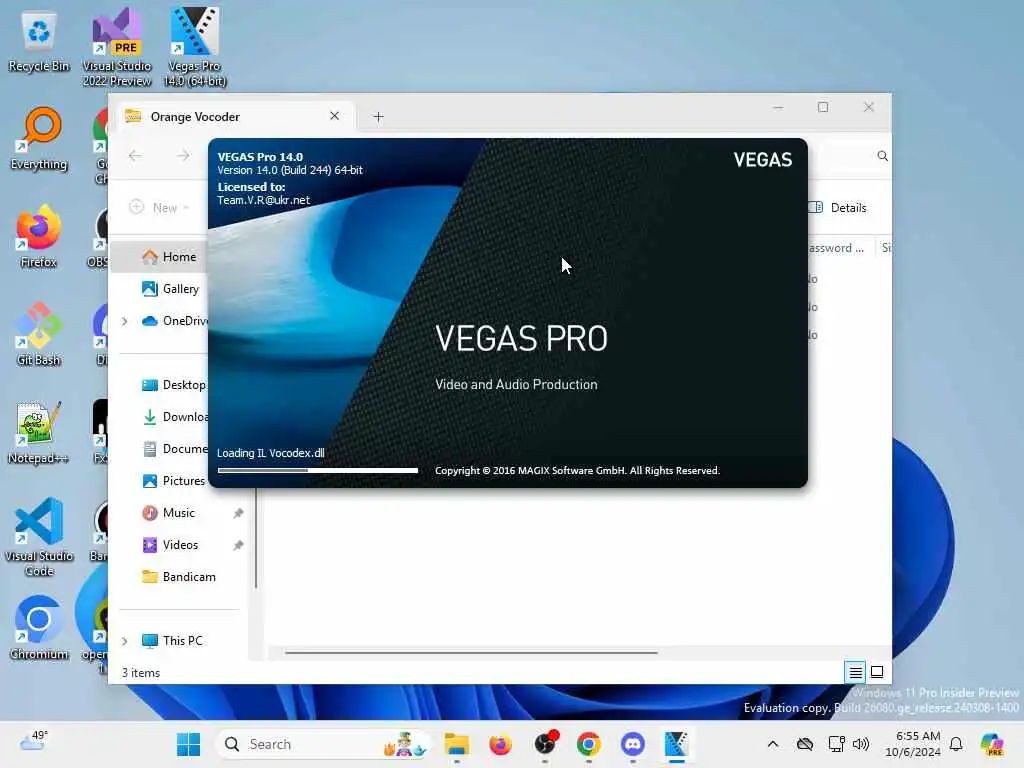Open the Bandicam folder in navigation pane
Screen dimensions: 1024x768
[x=179, y=577]
